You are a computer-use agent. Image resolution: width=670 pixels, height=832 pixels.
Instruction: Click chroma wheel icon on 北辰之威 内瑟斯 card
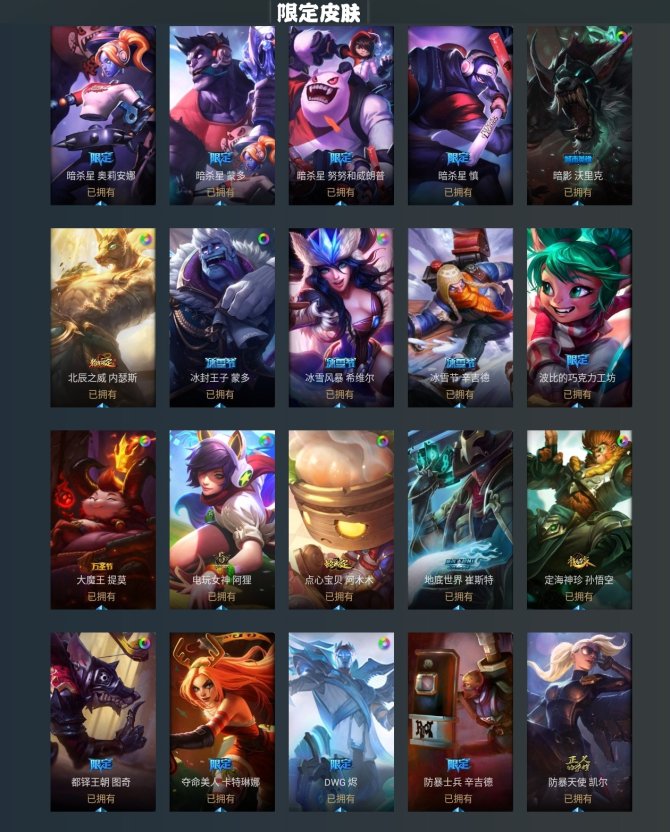[x=145, y=239]
